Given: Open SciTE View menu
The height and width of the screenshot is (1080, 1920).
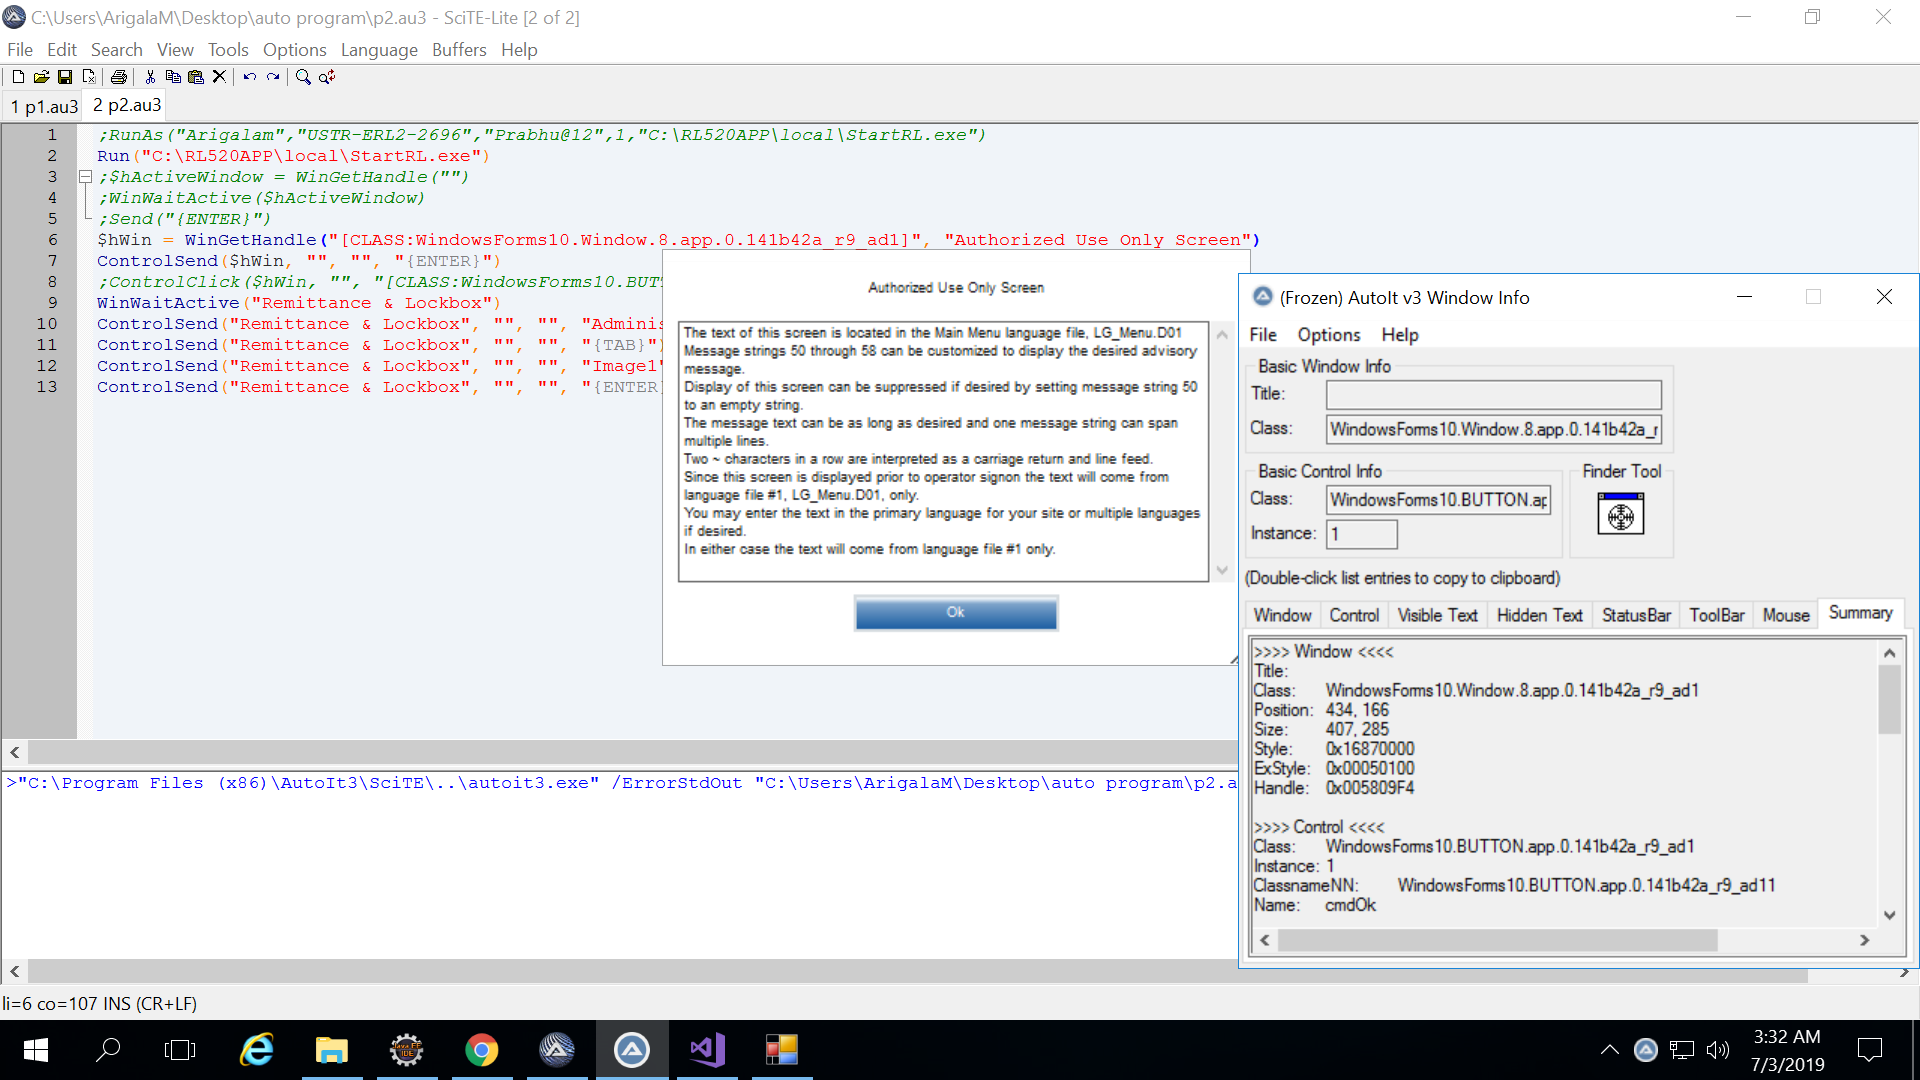Looking at the screenshot, I should (175, 50).
